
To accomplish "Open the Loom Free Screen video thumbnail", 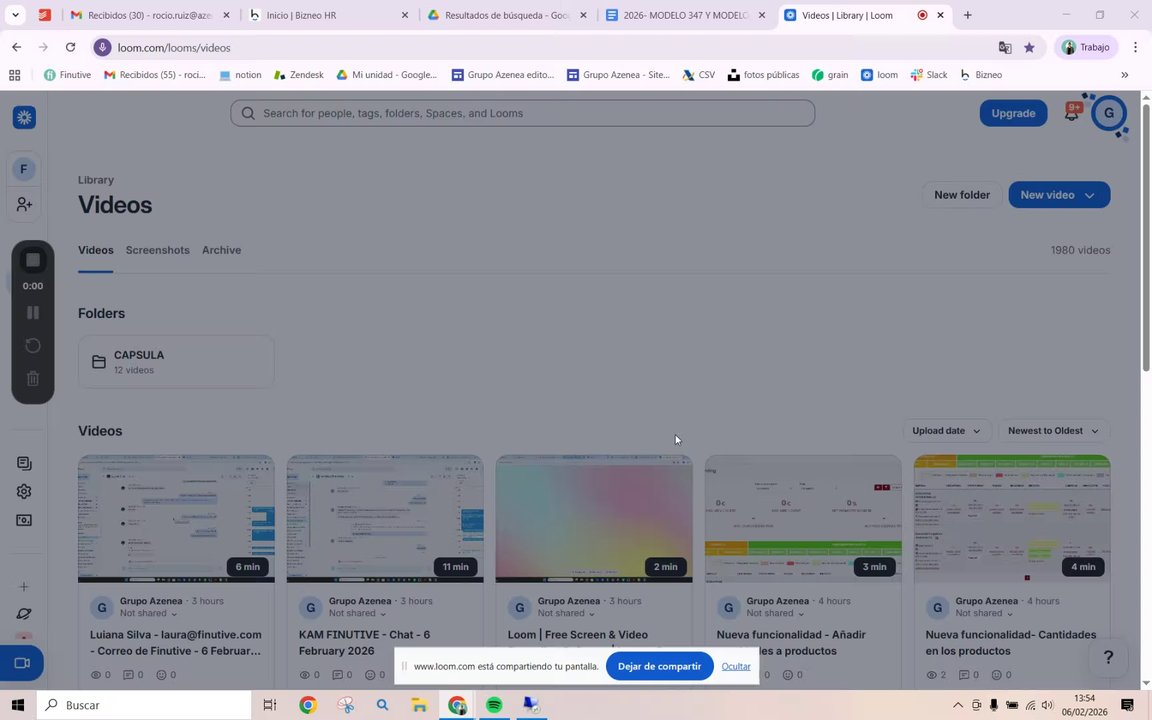I will click(x=594, y=519).
